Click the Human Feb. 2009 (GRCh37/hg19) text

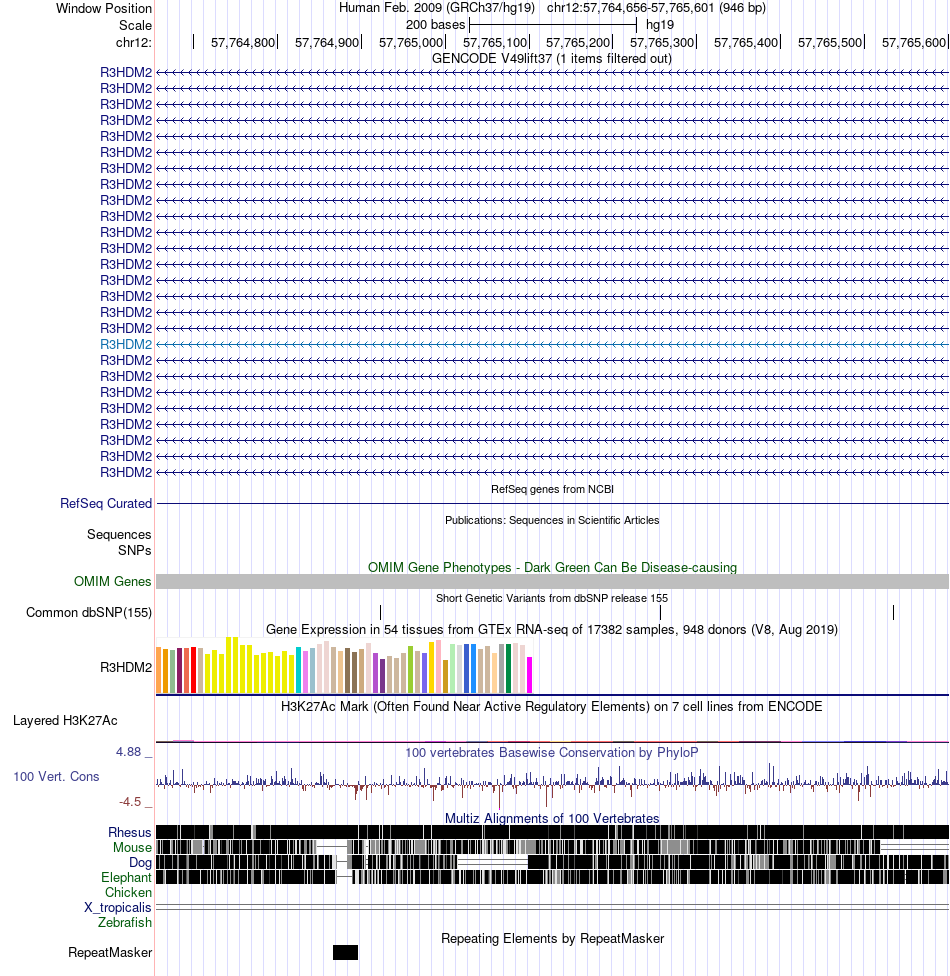coord(437,7)
